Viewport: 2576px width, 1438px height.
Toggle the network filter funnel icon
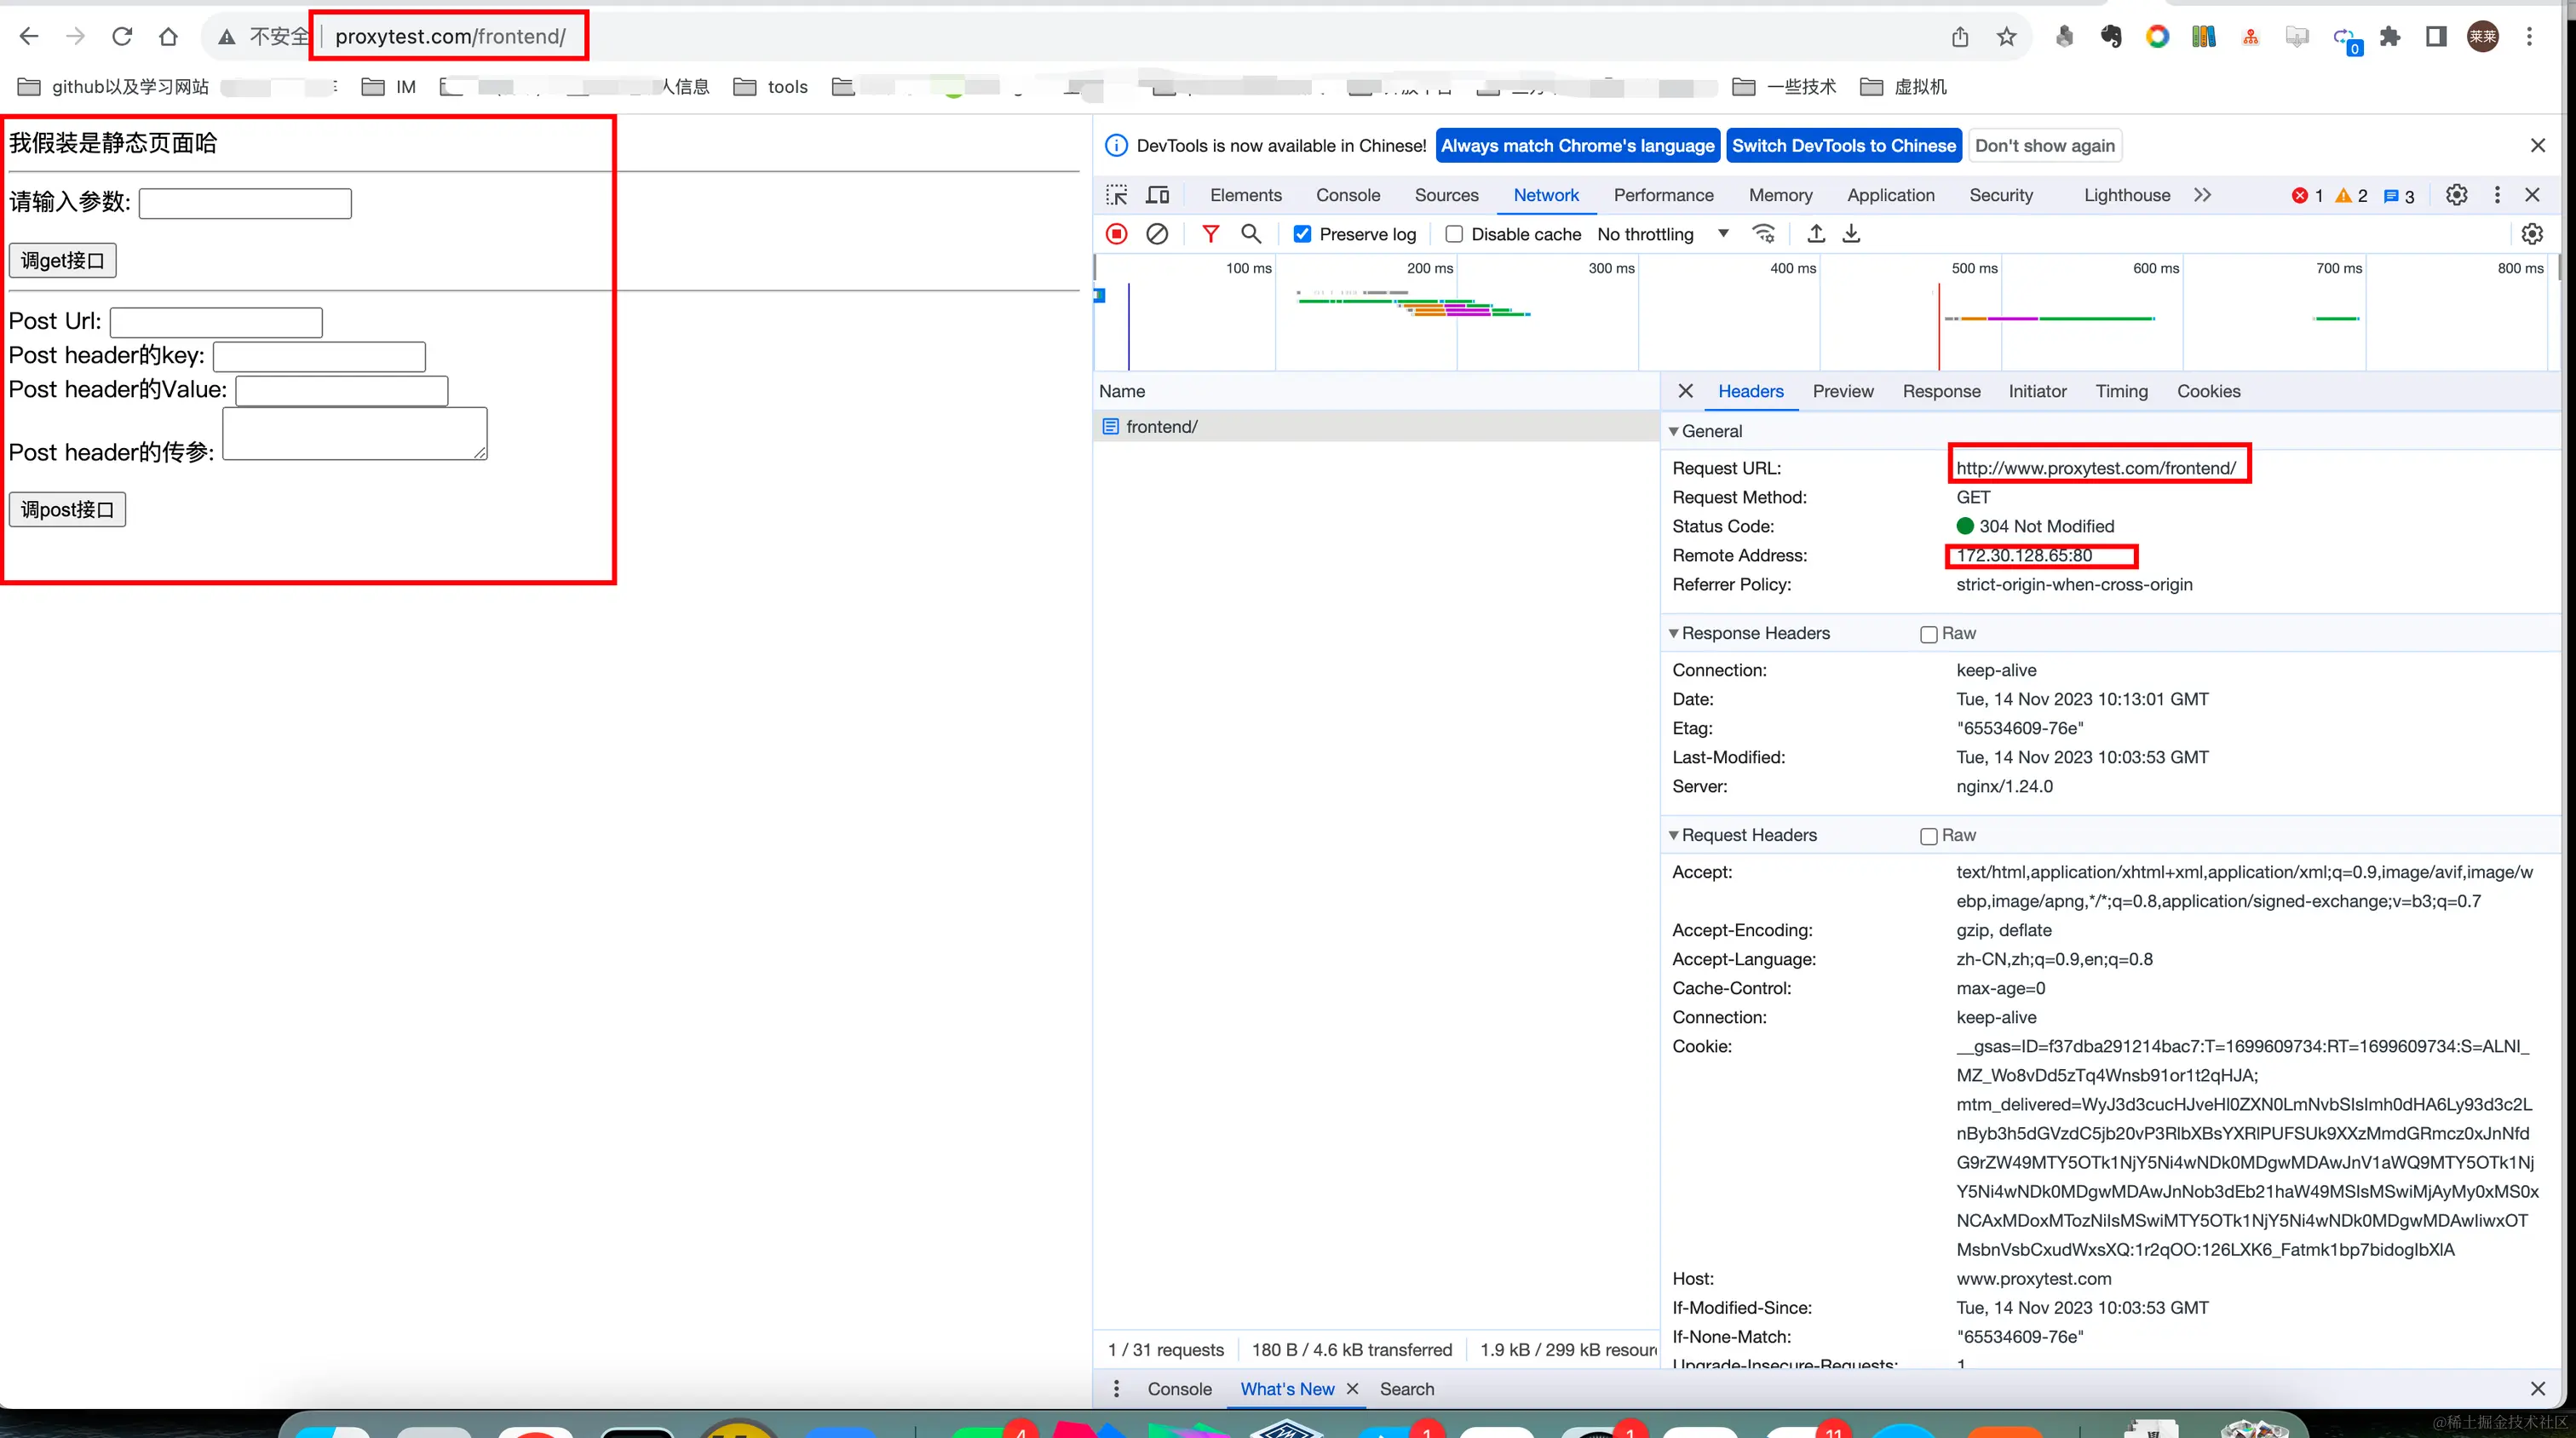tap(1210, 234)
